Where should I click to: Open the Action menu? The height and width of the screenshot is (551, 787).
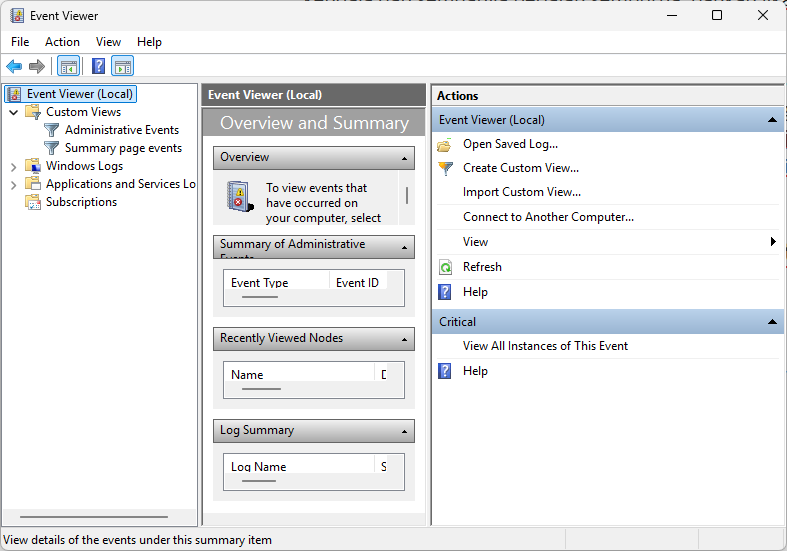(62, 42)
